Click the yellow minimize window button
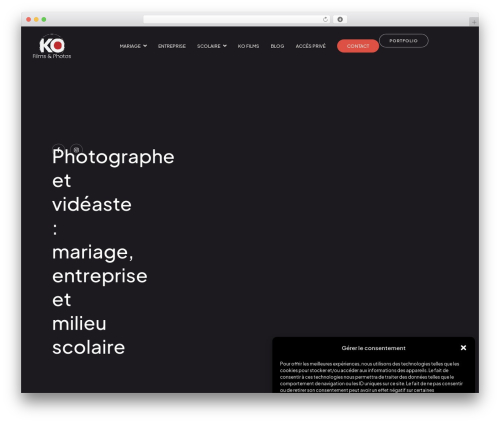500x423 pixels. [36, 19]
